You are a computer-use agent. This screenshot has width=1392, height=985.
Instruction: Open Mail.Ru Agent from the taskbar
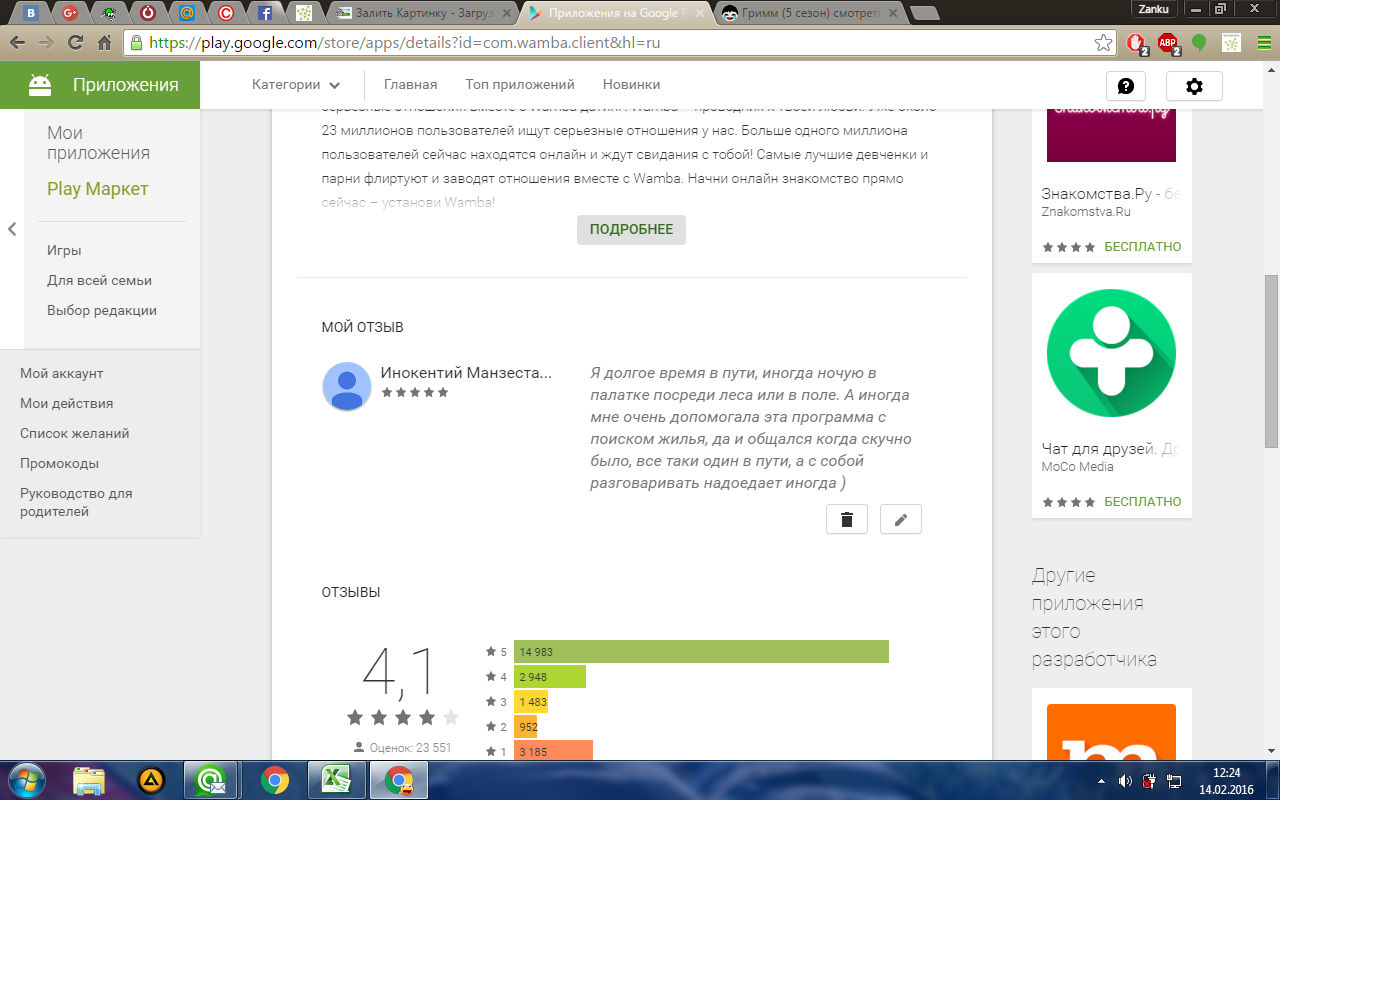click(211, 780)
